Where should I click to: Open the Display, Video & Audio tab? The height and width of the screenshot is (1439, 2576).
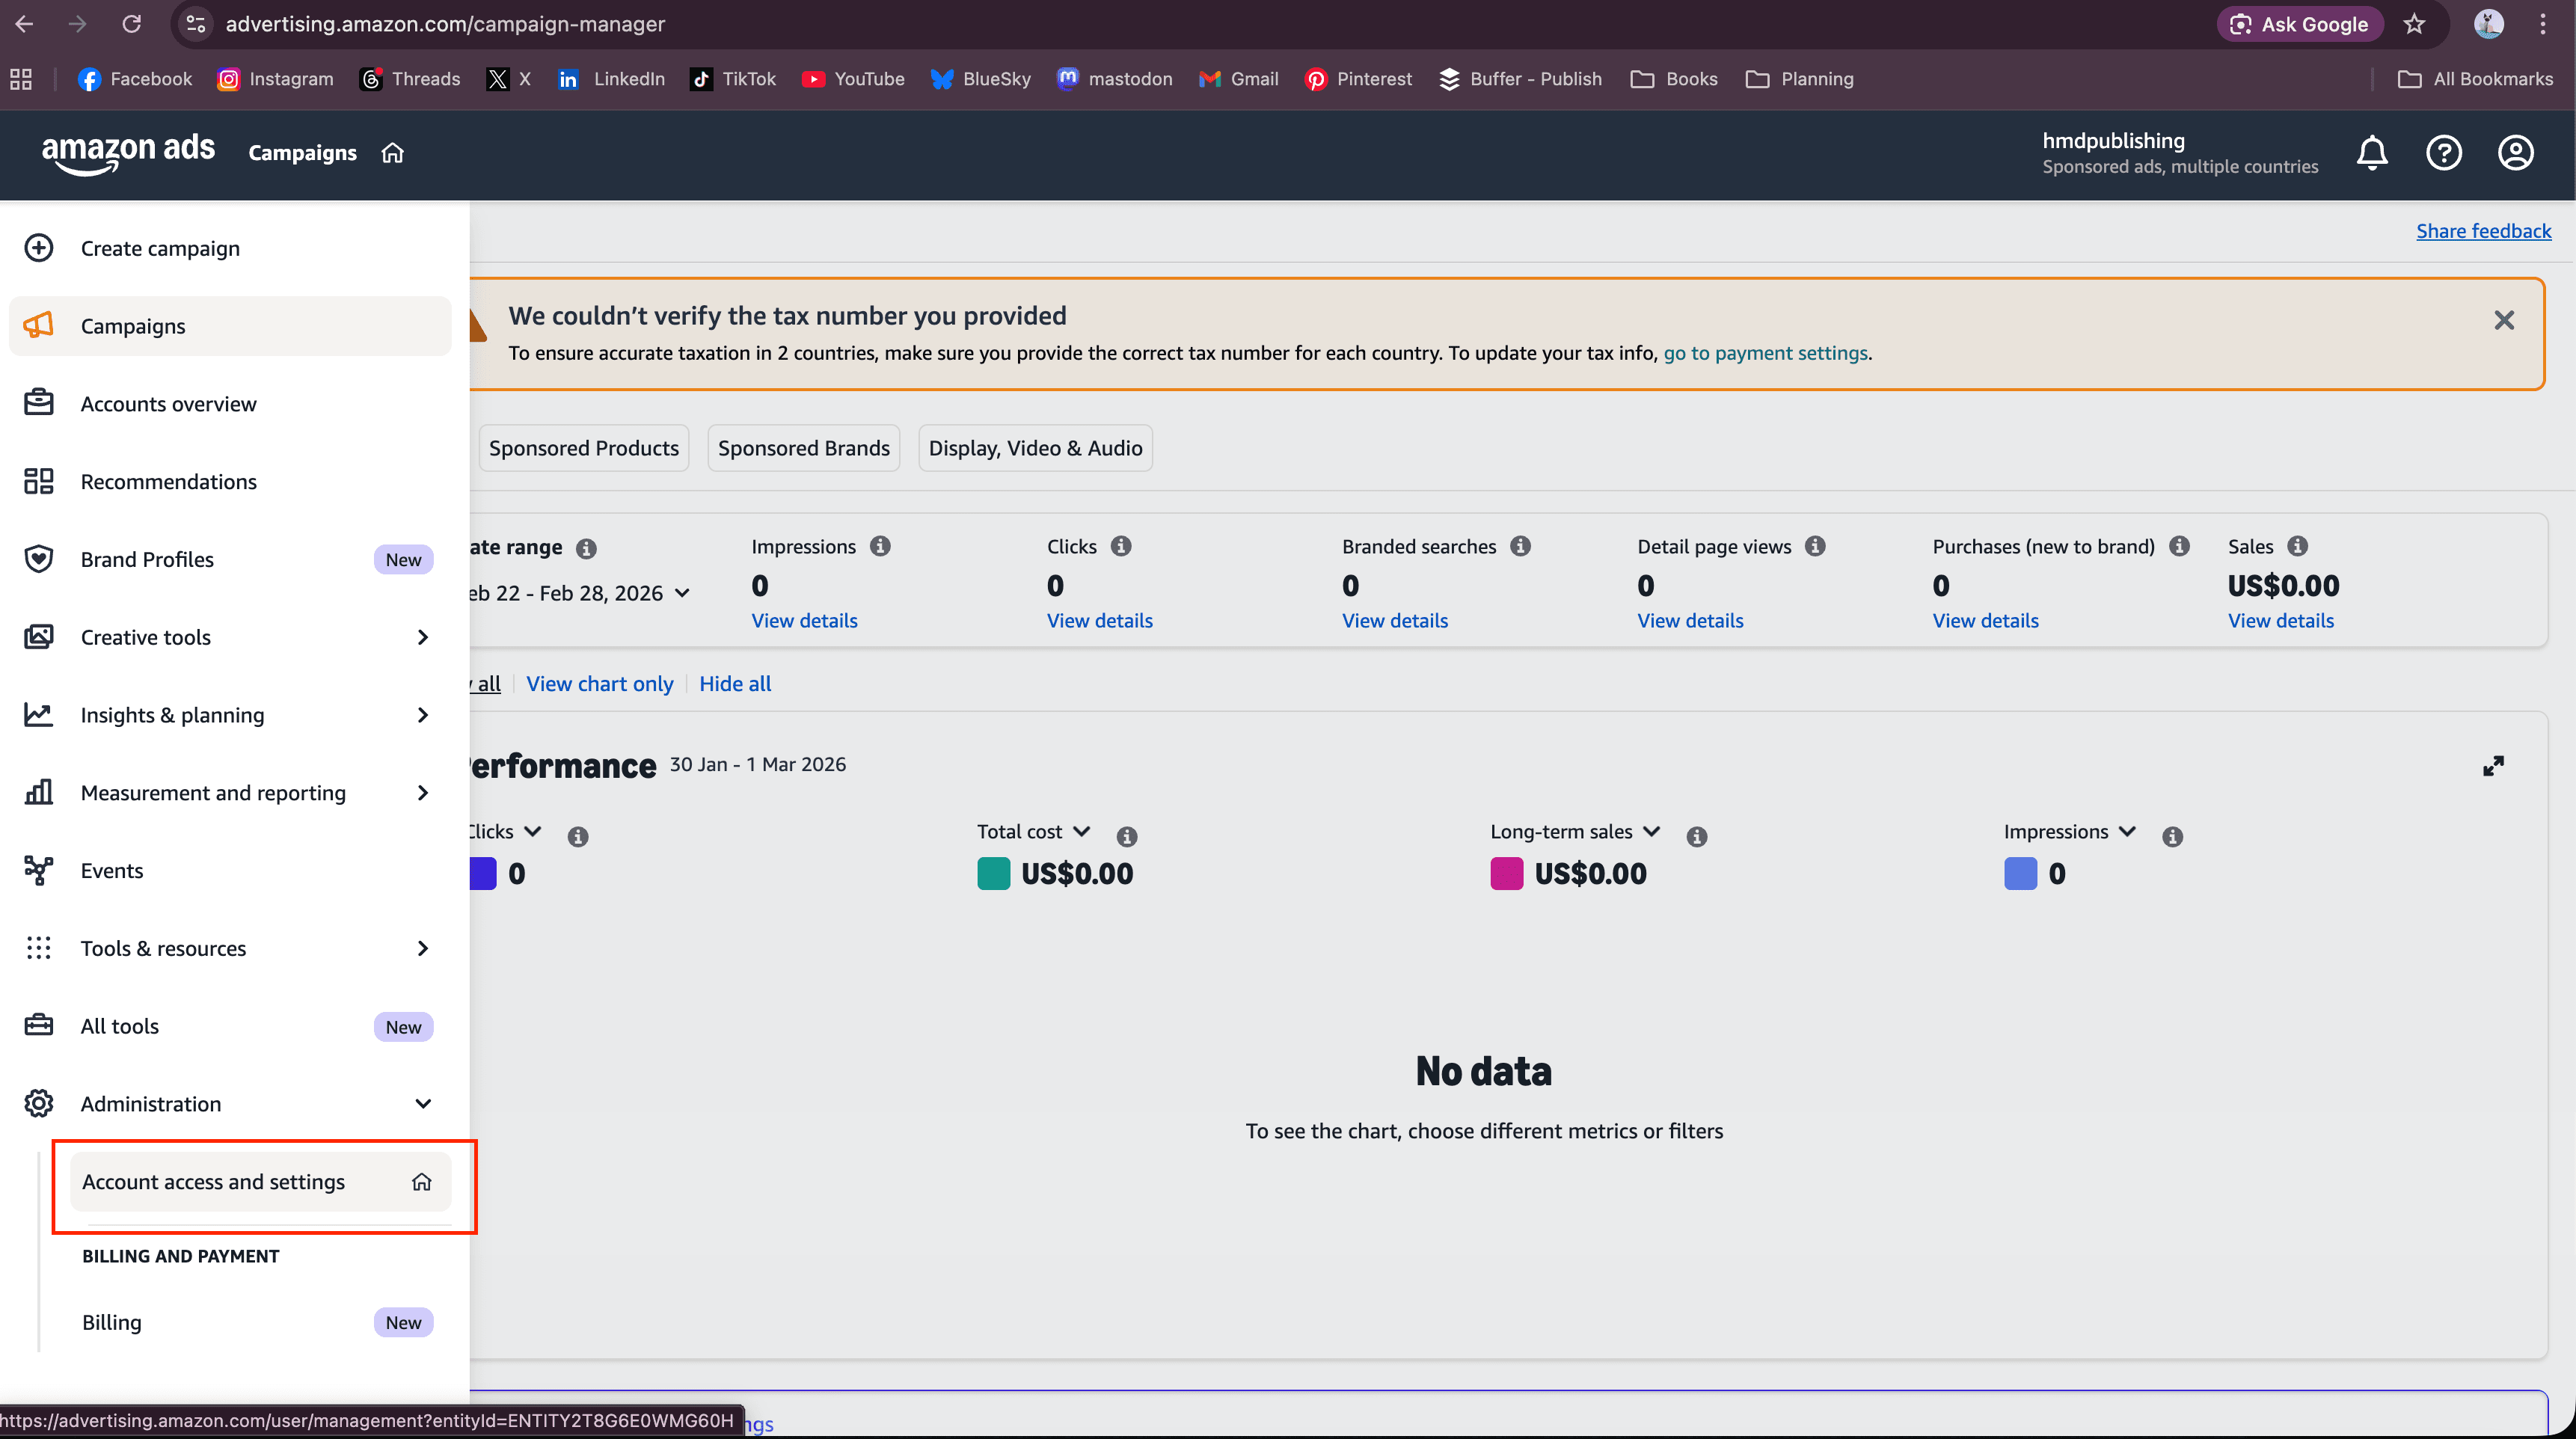[x=1035, y=447]
